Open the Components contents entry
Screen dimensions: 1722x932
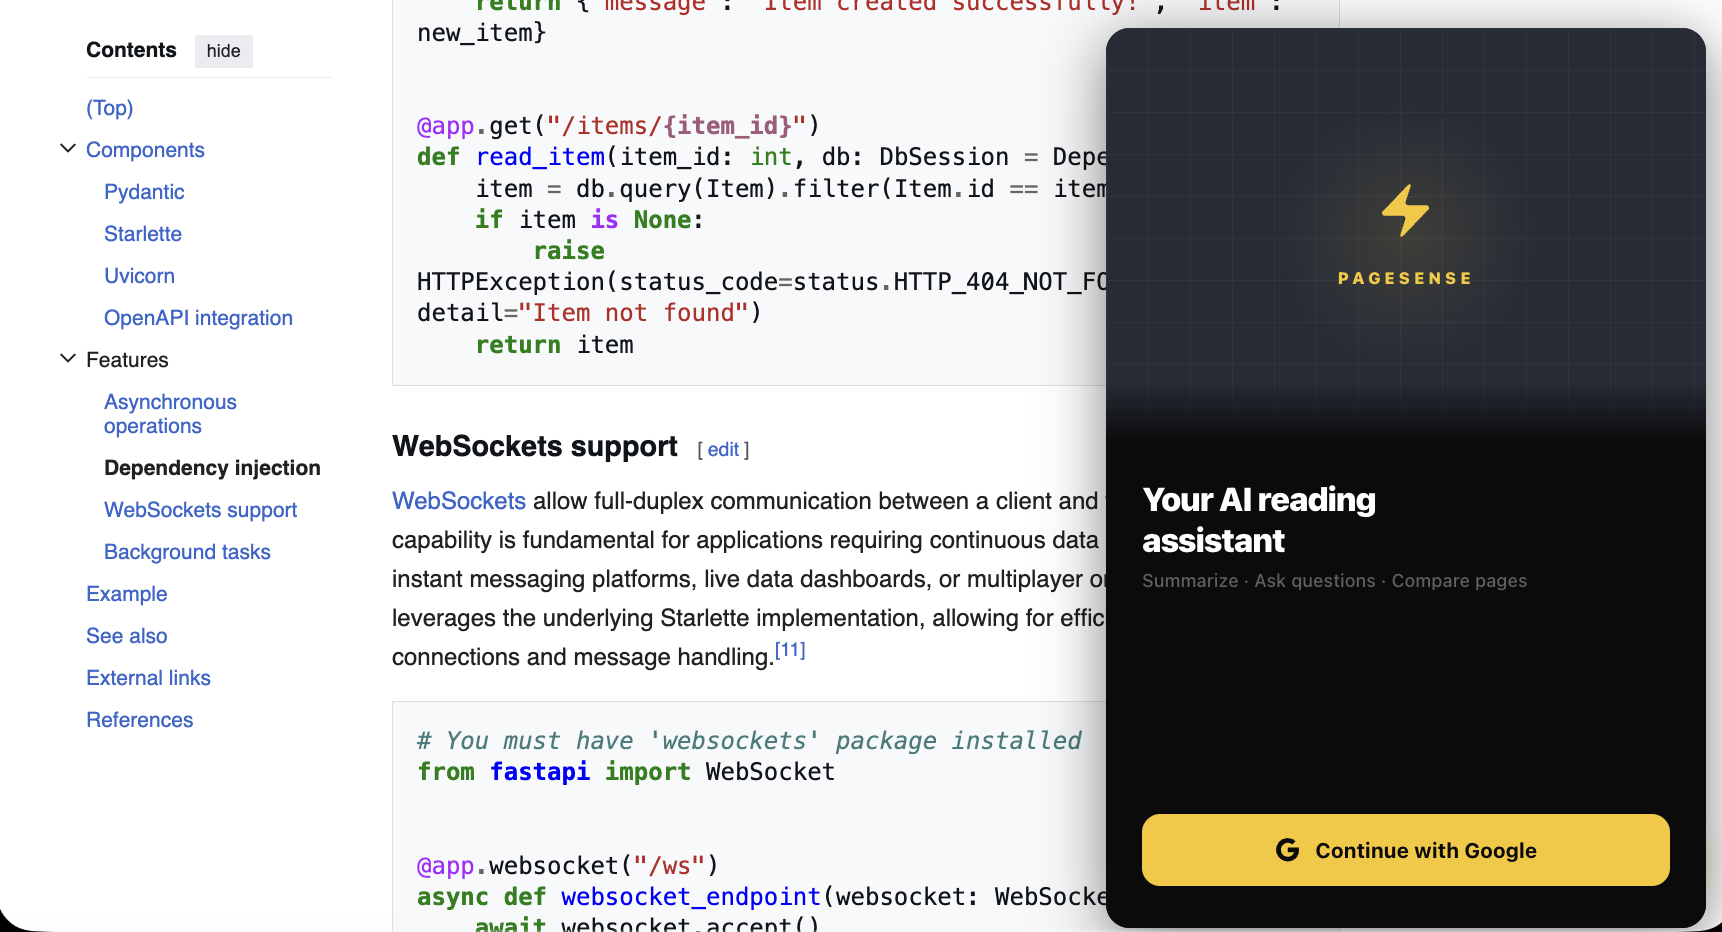(145, 150)
